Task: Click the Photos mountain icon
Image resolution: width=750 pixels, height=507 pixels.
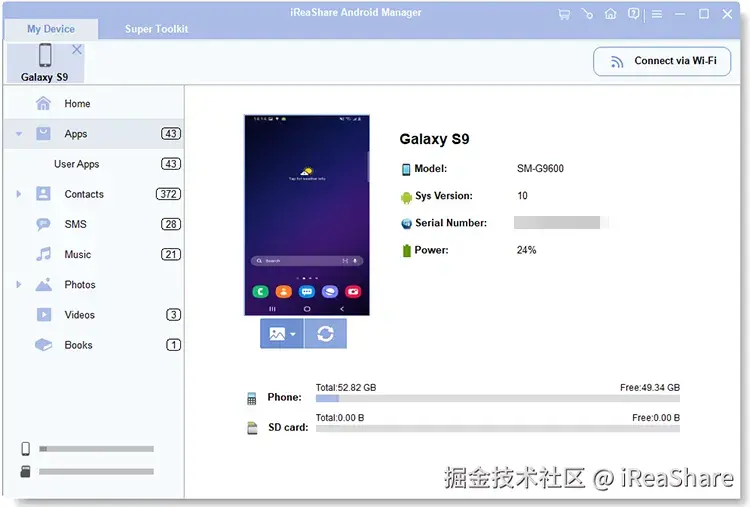Action: coord(44,285)
